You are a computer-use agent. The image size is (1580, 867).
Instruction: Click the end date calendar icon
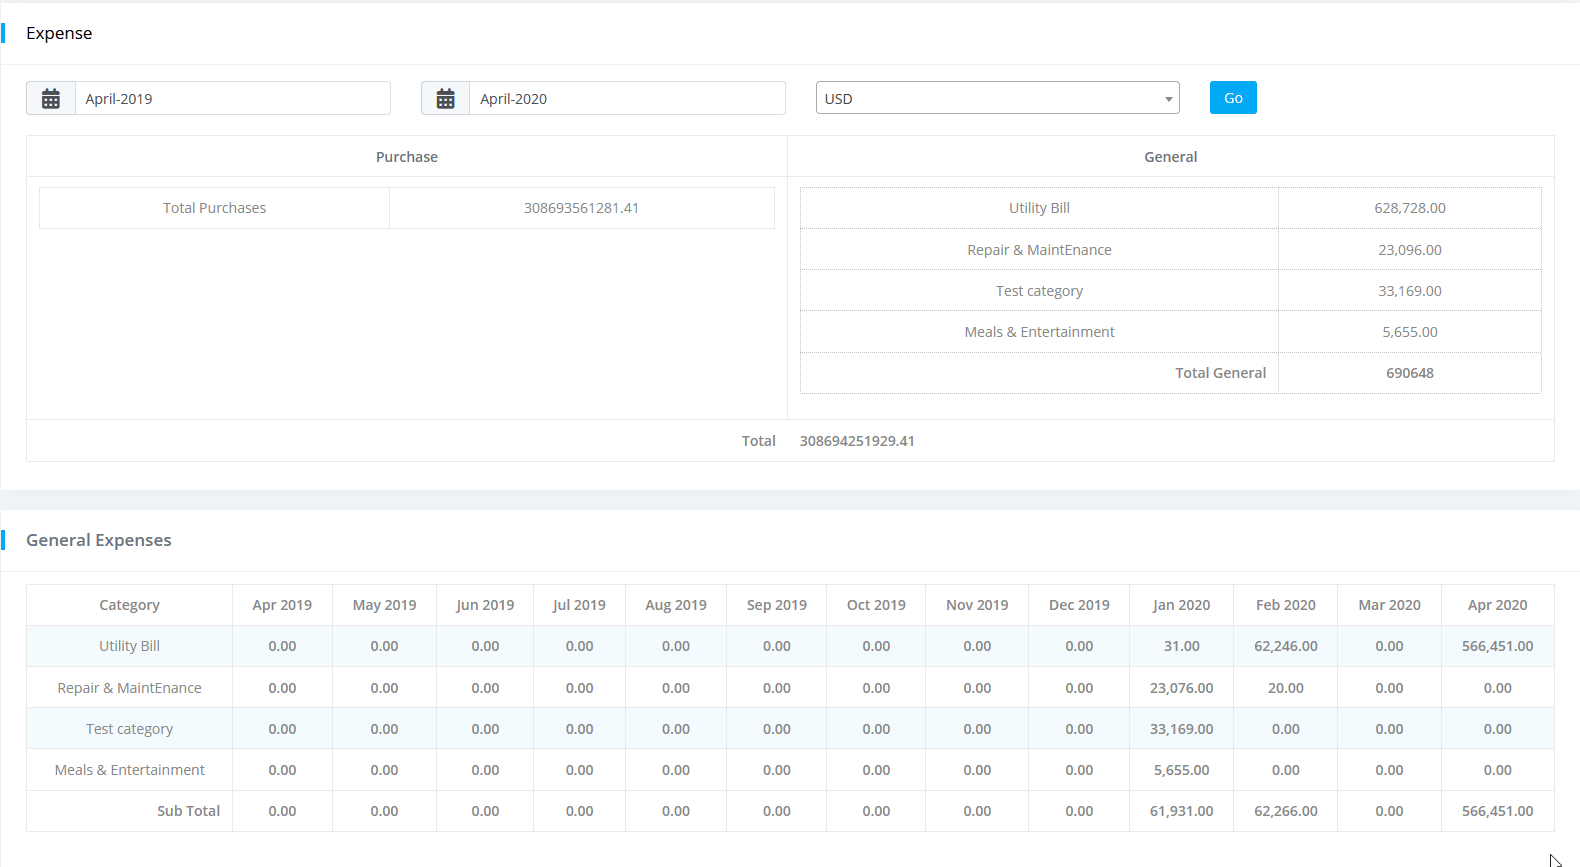click(x=446, y=99)
